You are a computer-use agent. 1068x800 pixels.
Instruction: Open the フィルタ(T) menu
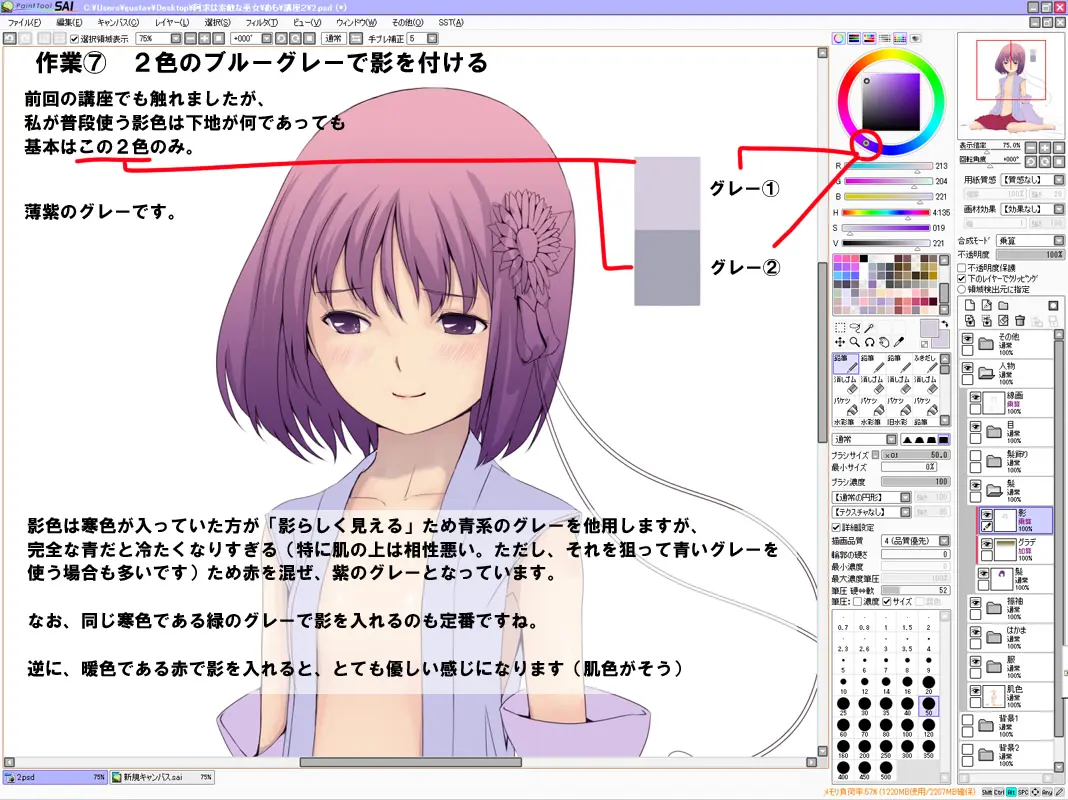pyautogui.click(x=262, y=22)
